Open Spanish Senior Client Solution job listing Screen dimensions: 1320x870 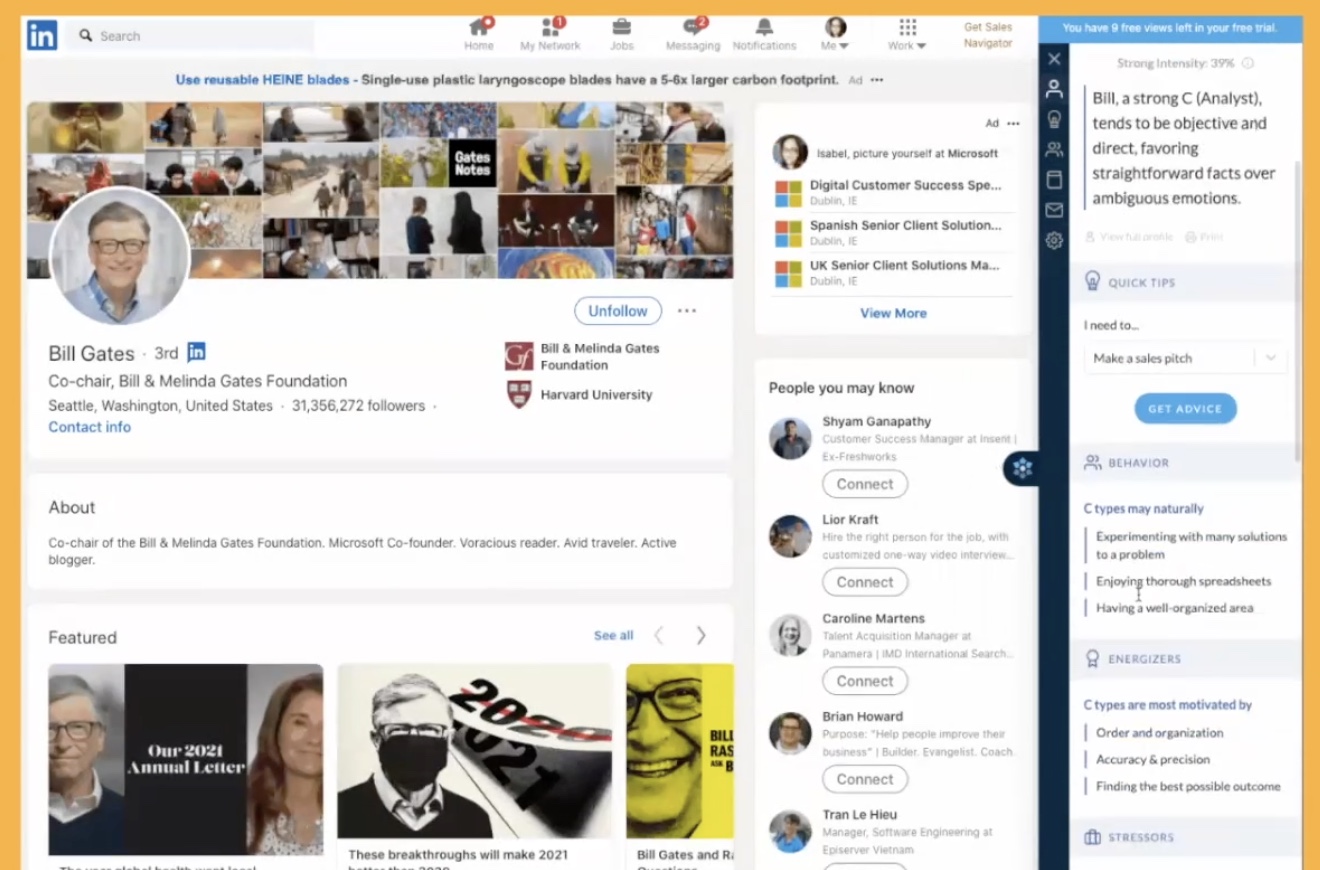tap(905, 225)
